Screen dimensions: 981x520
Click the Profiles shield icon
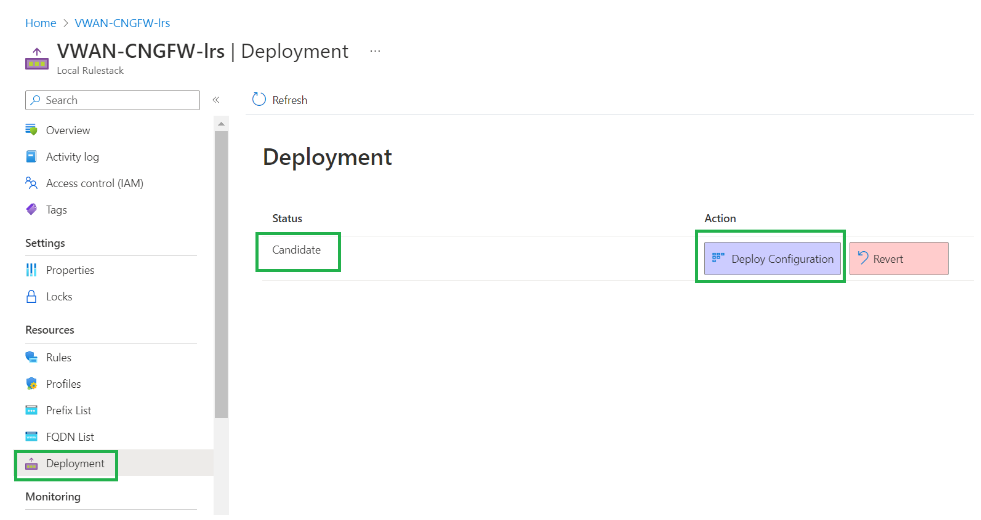(31, 384)
